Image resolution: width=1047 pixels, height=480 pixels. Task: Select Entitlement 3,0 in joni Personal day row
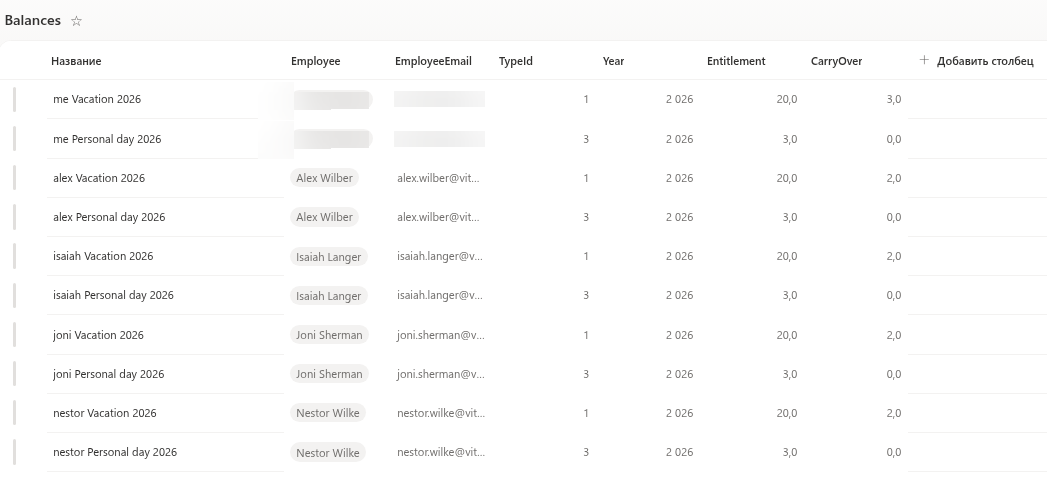pos(789,374)
